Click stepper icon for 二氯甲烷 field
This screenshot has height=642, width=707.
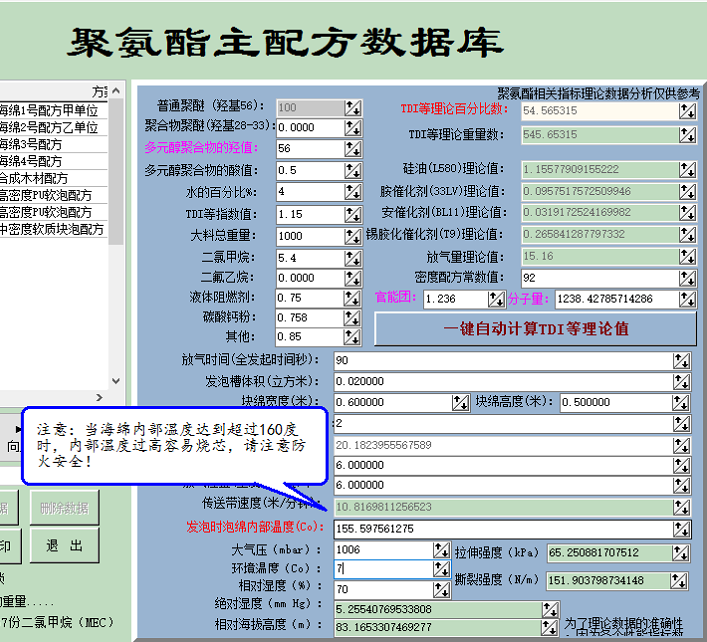click(x=353, y=258)
